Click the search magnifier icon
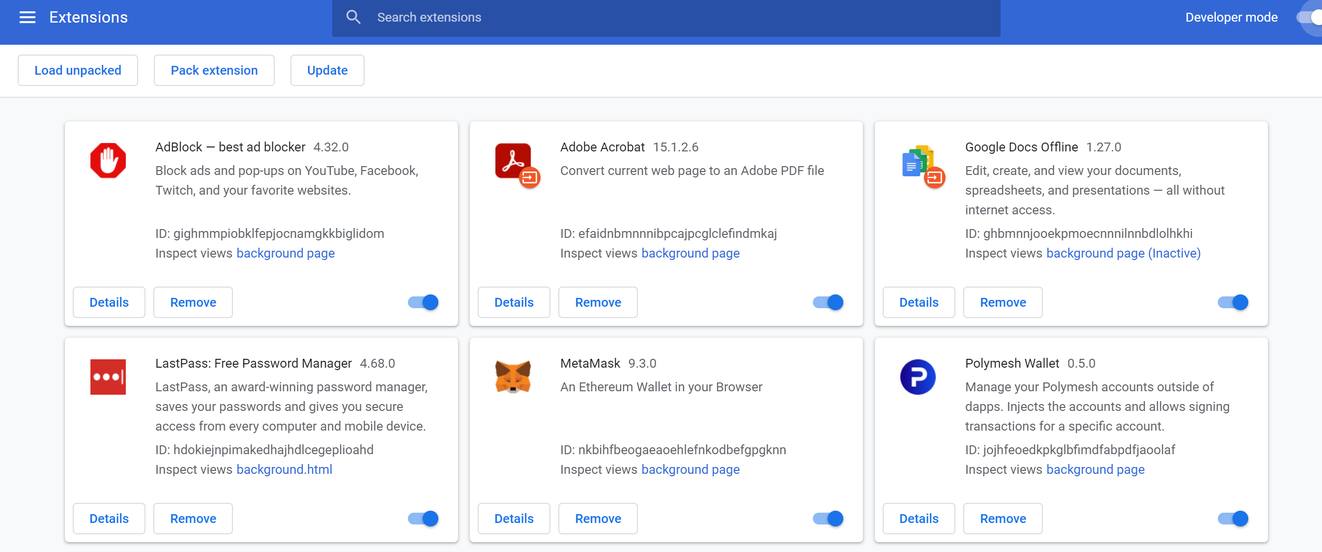 click(353, 17)
